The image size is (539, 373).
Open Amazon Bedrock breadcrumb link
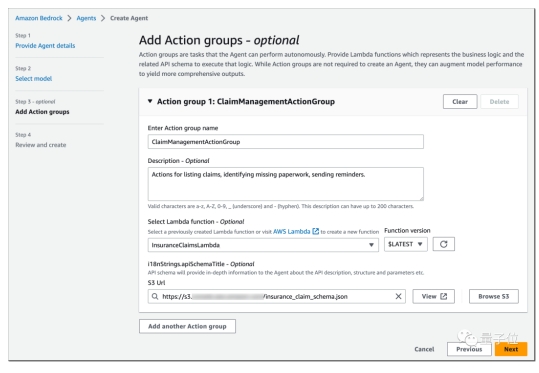[39, 18]
